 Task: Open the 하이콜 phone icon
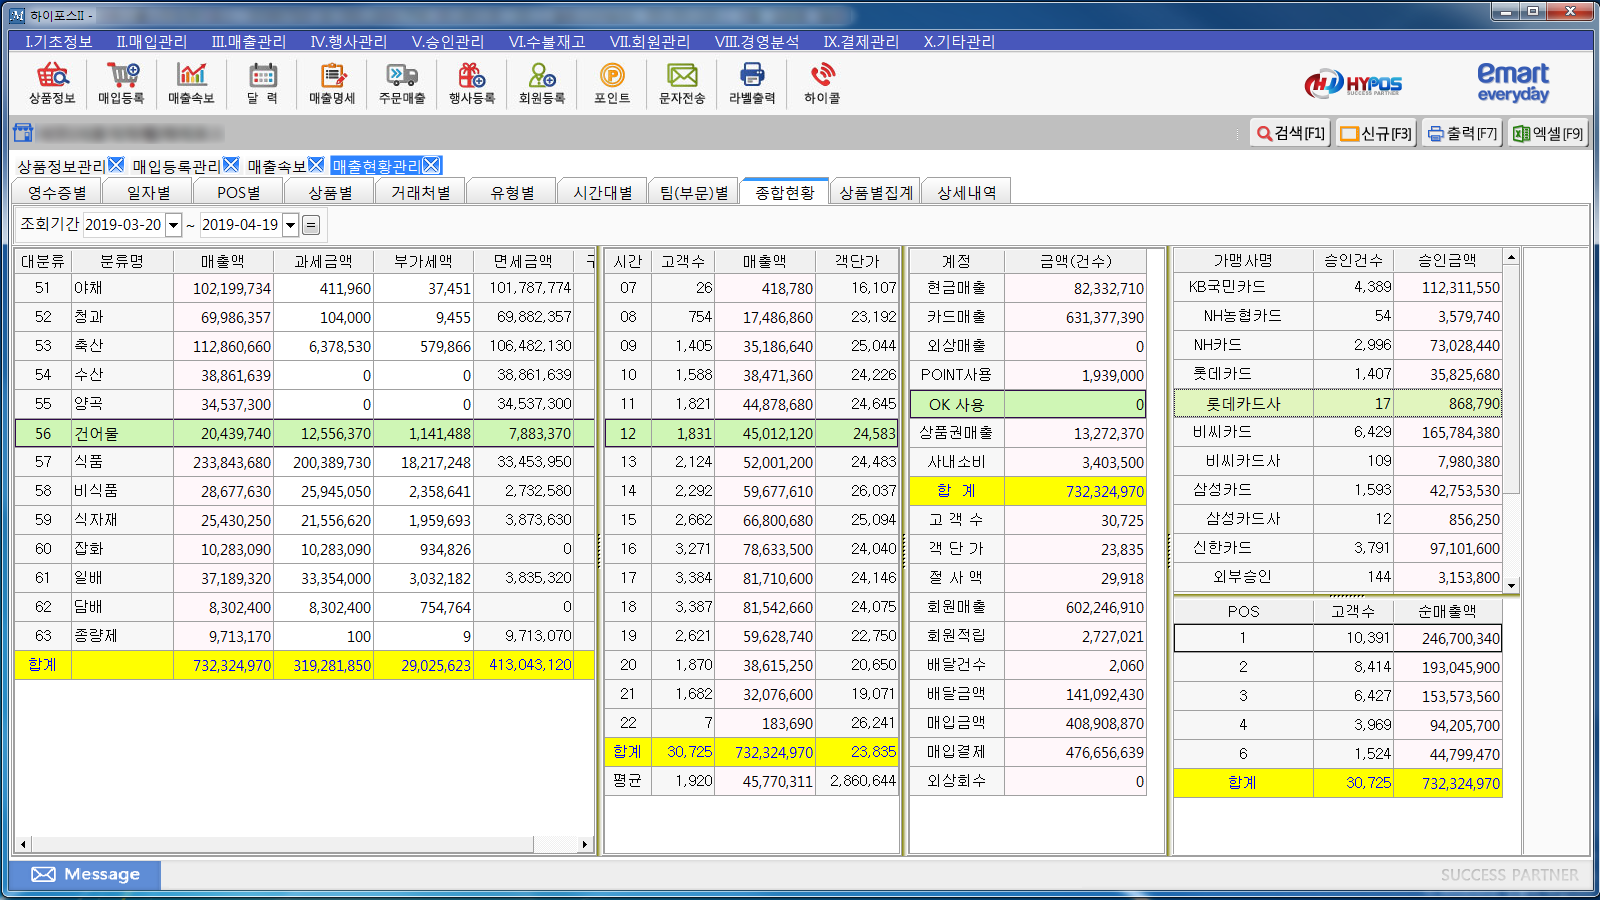[x=822, y=83]
